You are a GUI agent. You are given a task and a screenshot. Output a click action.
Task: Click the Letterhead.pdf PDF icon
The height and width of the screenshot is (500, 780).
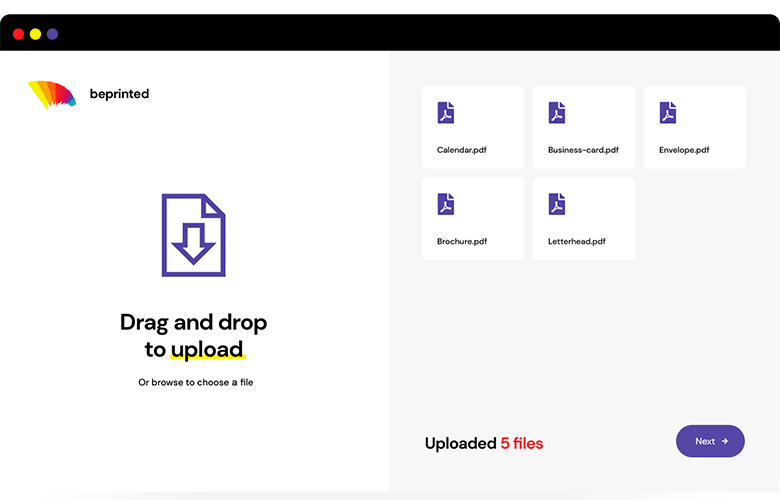(557, 204)
